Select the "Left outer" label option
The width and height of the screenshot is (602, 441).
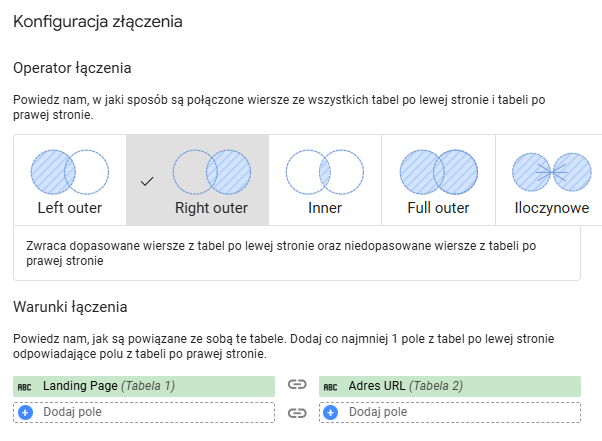[69, 209]
